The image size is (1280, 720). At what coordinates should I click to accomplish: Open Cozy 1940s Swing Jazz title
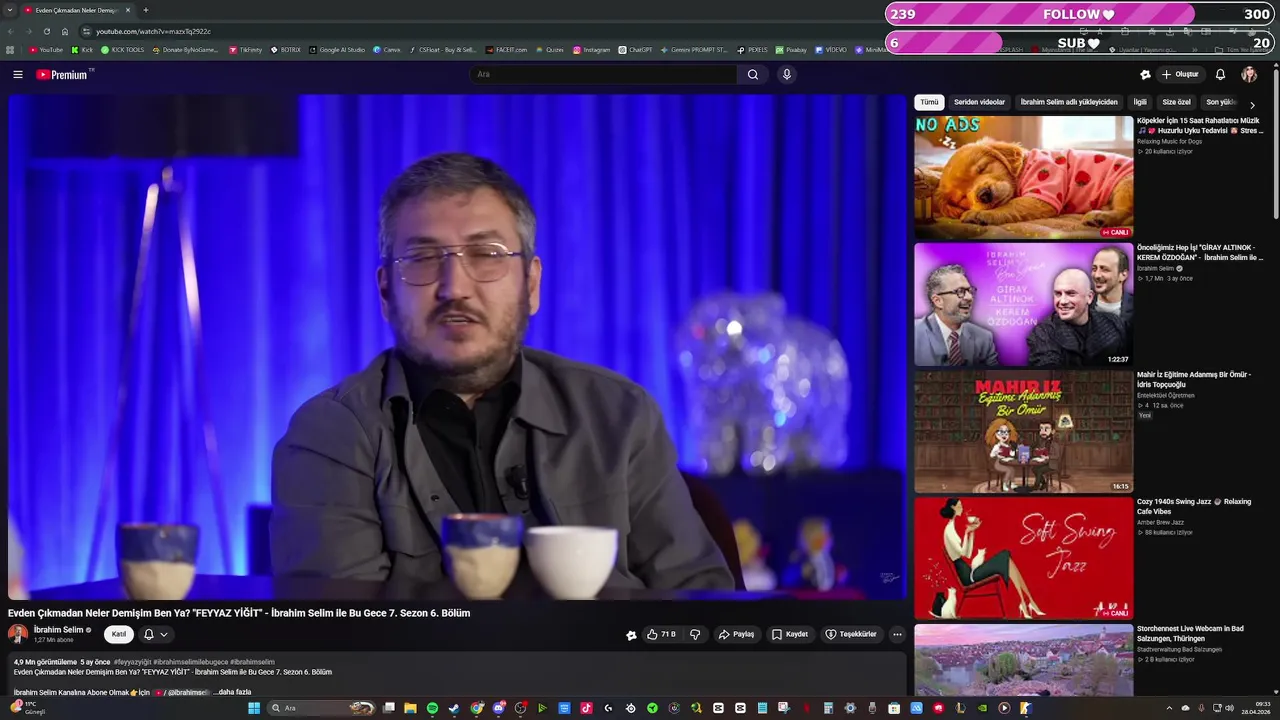pos(1194,507)
